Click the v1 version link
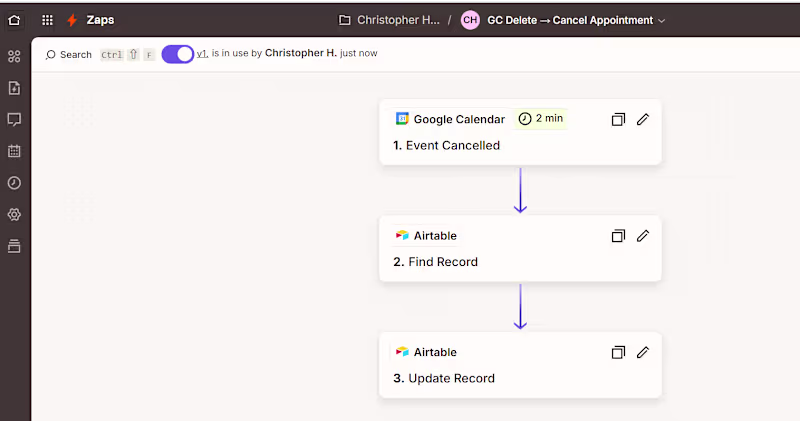 coord(202,54)
